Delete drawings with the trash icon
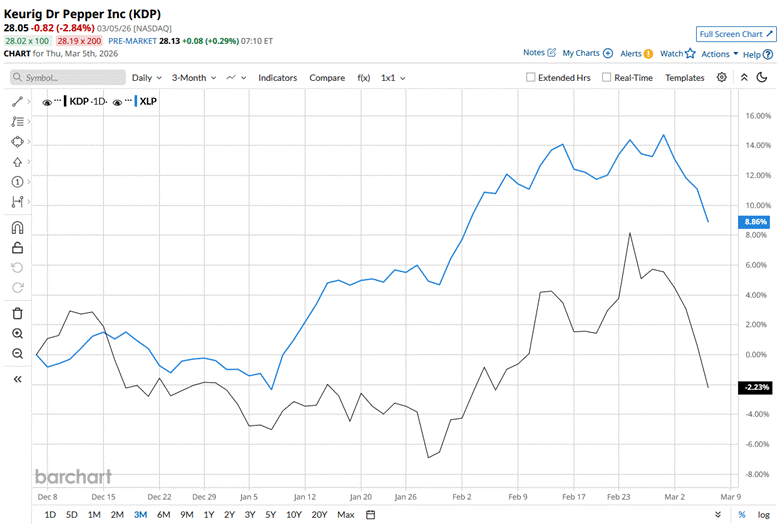This screenshot has height=524, width=780. (17, 314)
